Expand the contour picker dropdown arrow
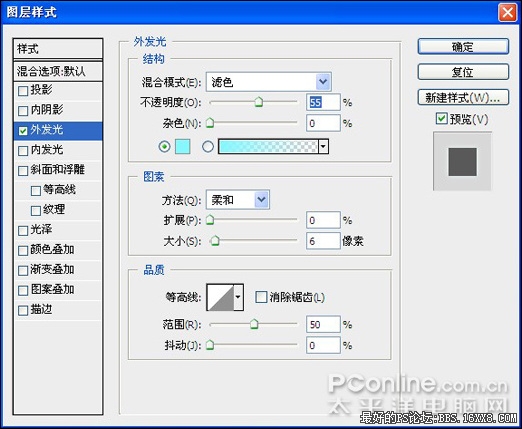 [x=238, y=297]
